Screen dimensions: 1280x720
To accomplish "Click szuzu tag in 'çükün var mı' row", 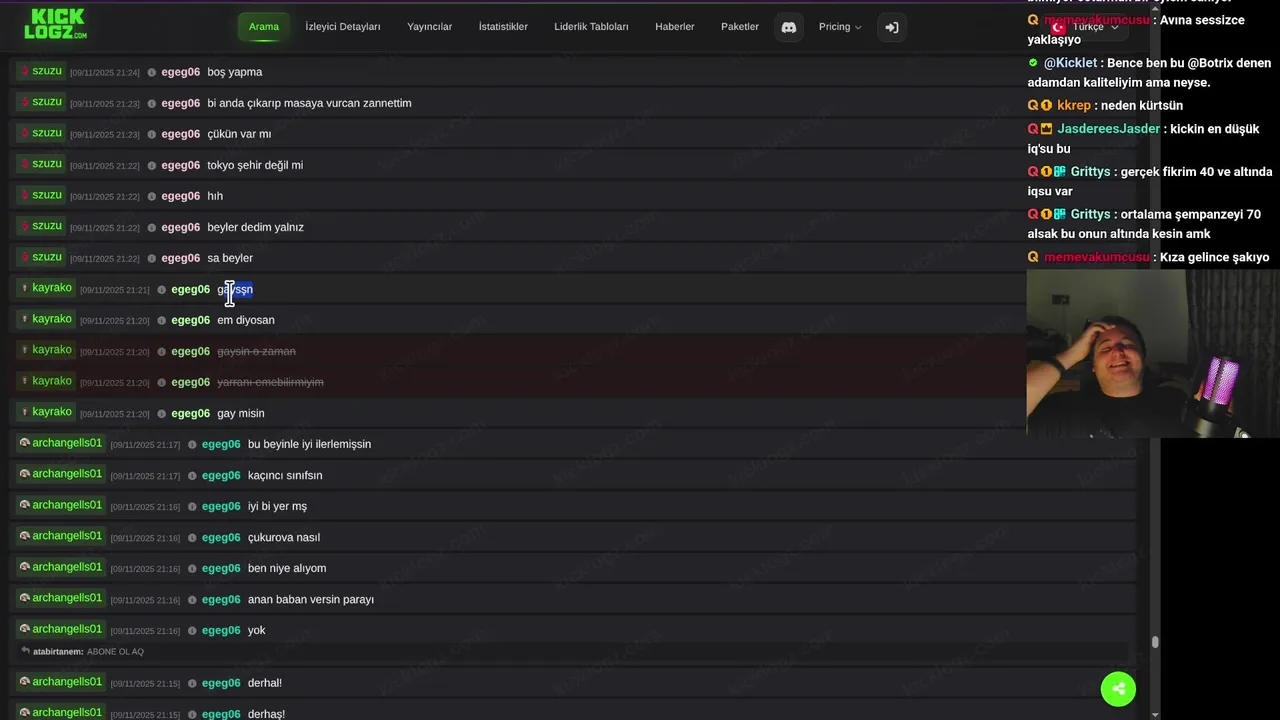I will [x=41, y=133].
